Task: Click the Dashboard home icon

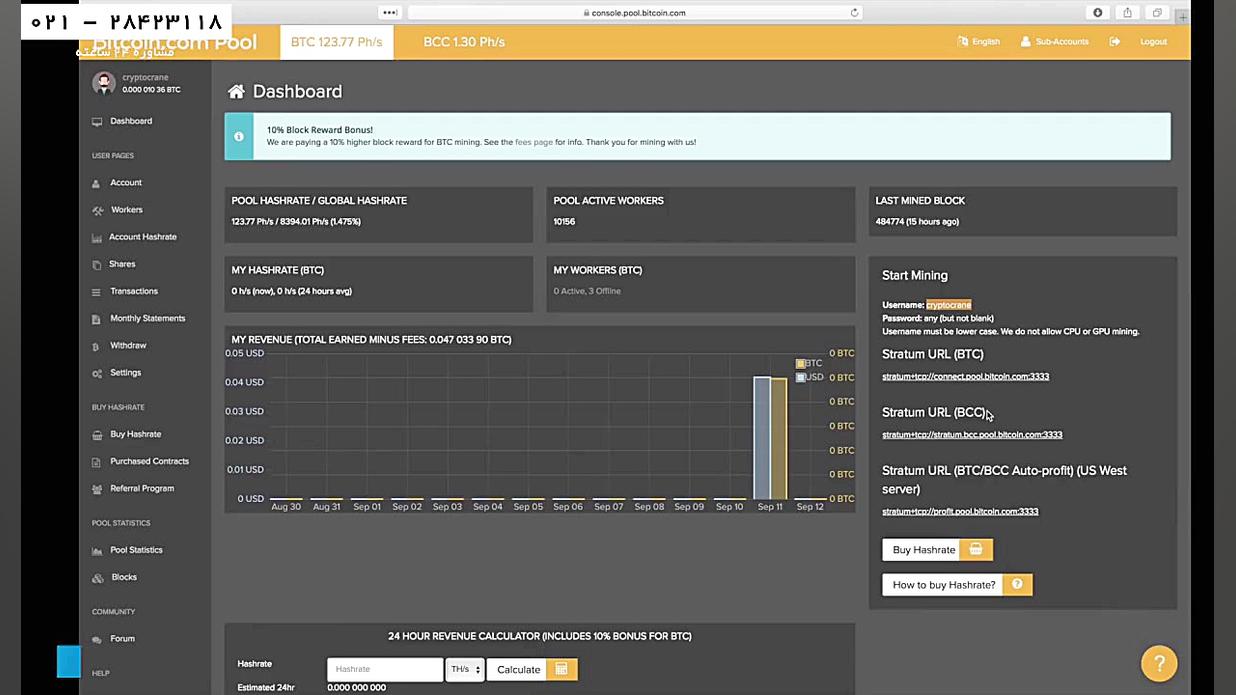Action: [x=236, y=91]
